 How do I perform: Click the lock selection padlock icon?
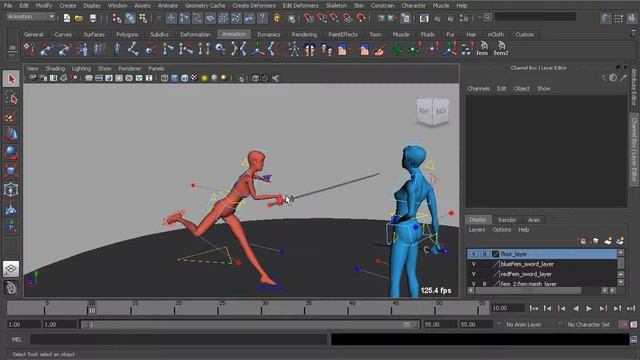click(277, 18)
